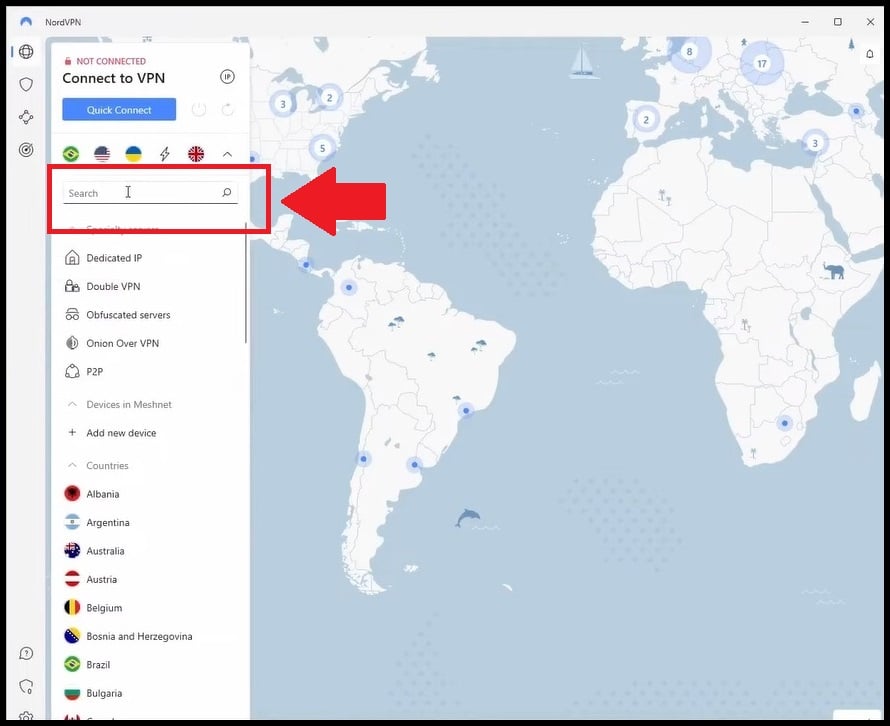Open the help question mark icon
Image resolution: width=890 pixels, height=726 pixels.
(x=26, y=654)
